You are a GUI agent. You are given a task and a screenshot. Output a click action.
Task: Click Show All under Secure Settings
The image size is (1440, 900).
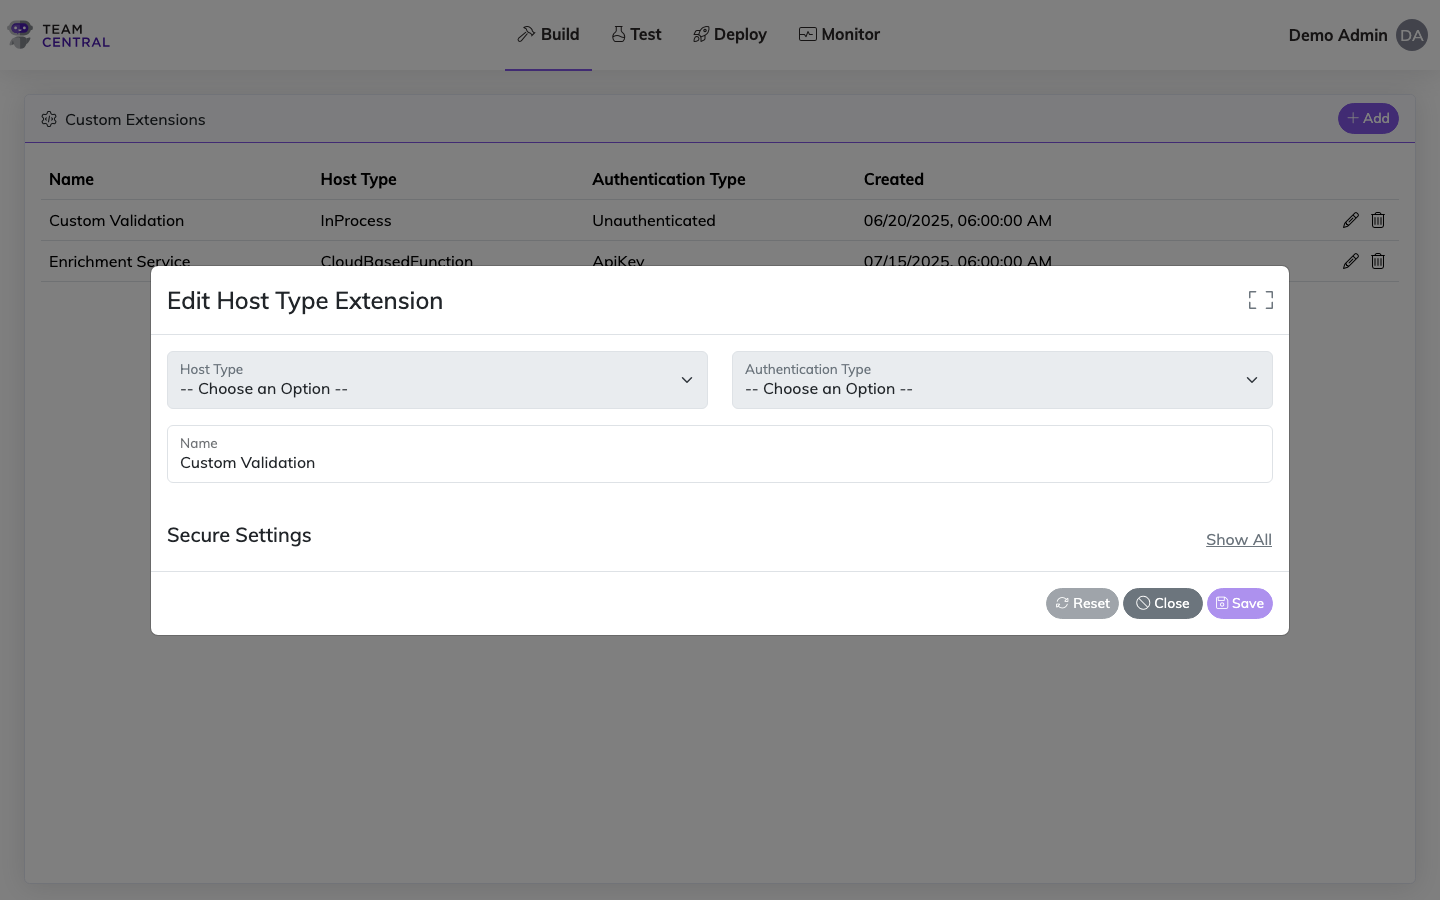pos(1238,539)
